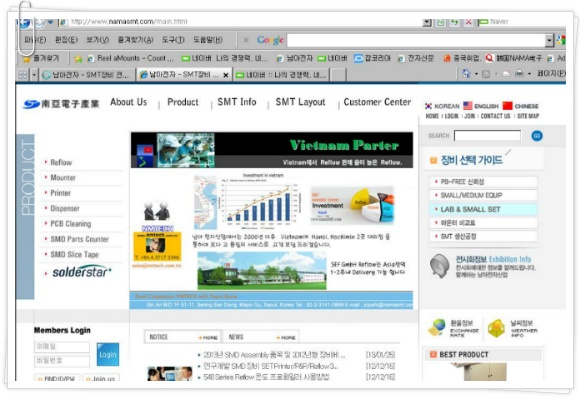
Task: Click the blue GO search button
Action: [537, 136]
